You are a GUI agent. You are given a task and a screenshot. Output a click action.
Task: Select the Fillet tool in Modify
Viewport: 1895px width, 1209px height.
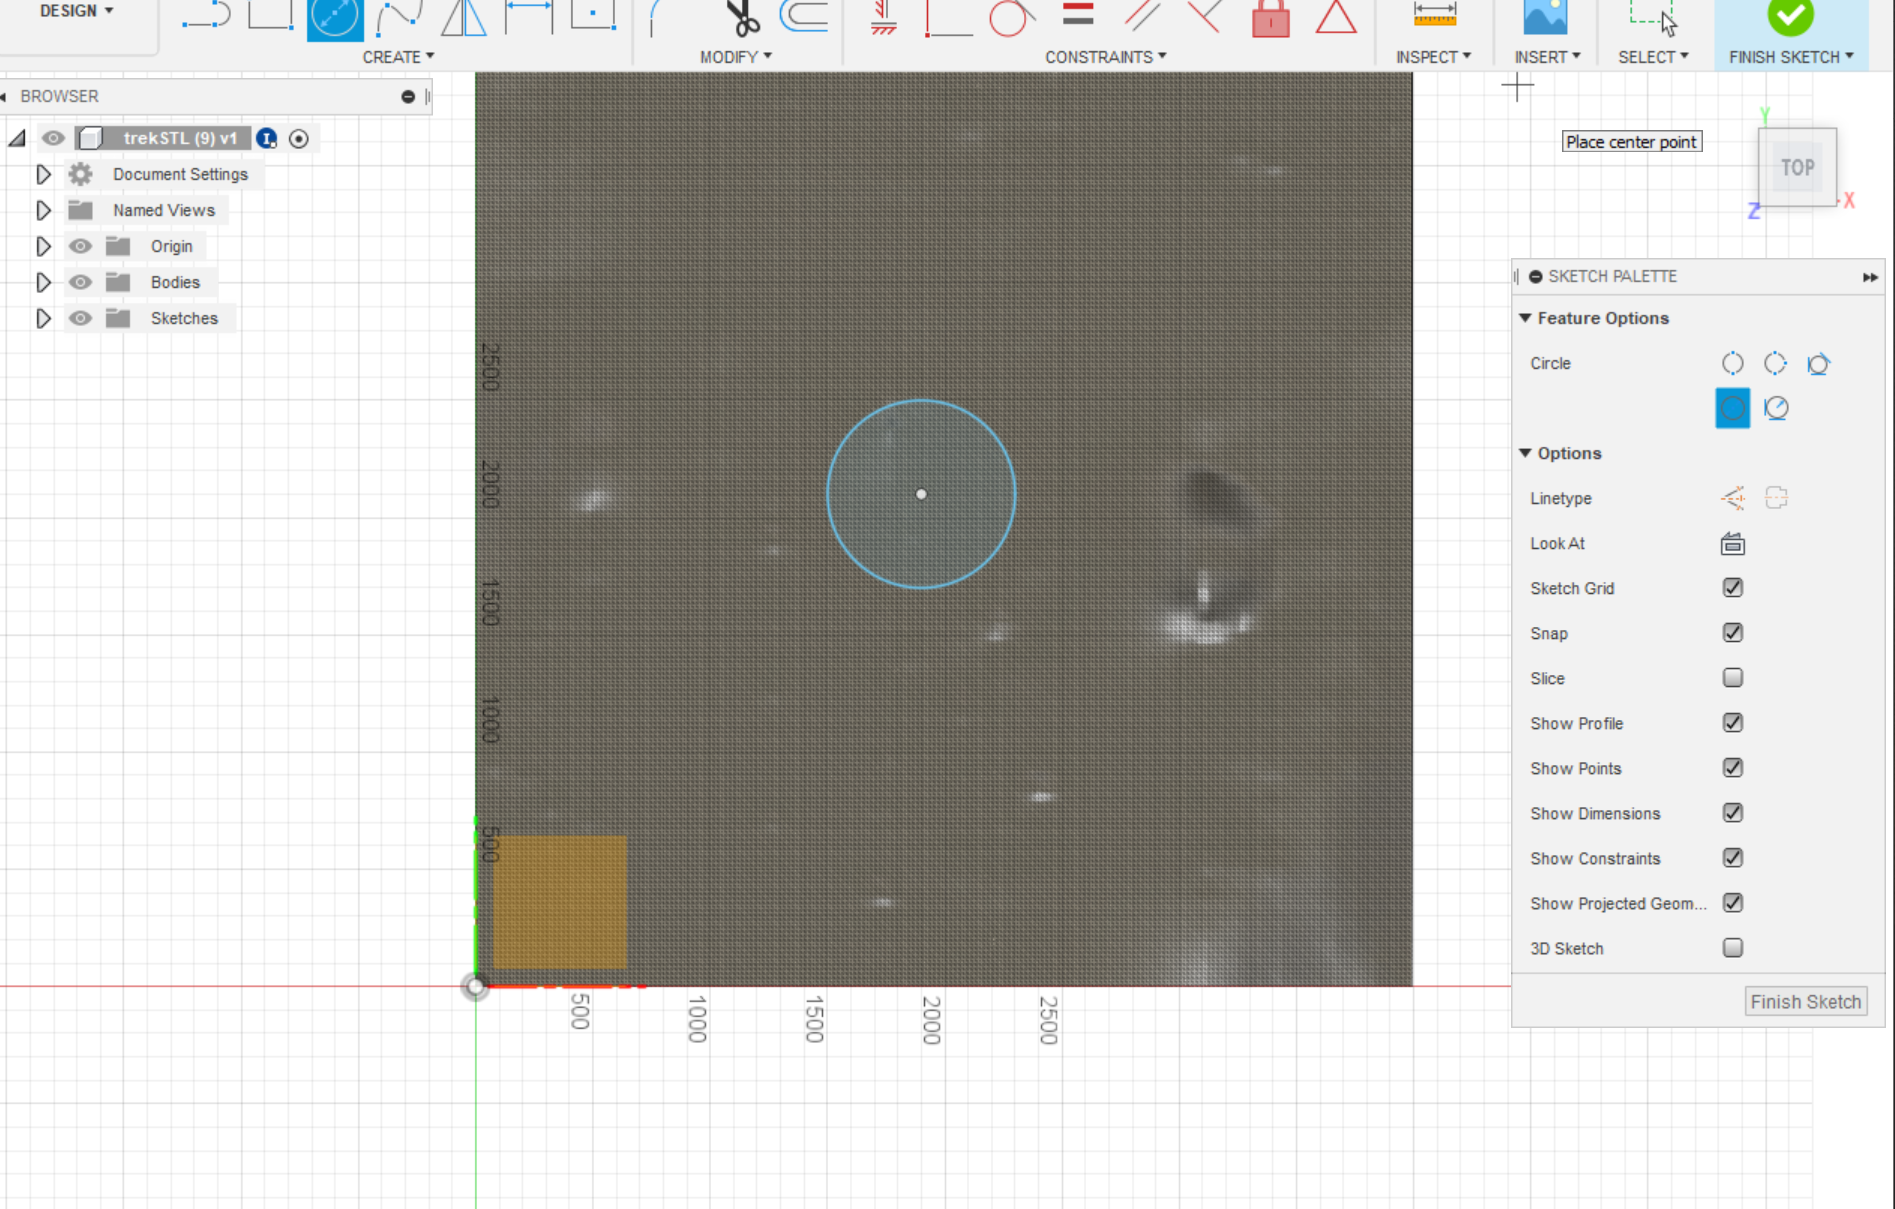click(658, 16)
